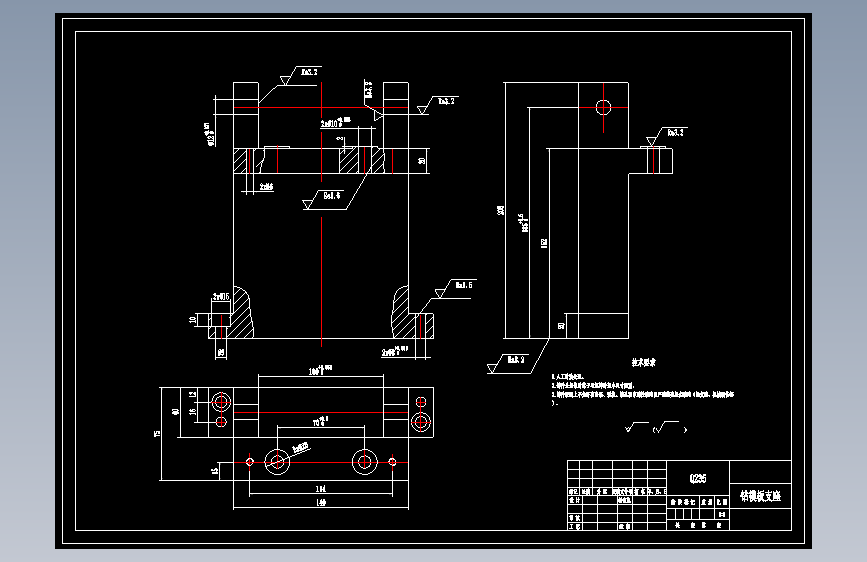
Task: Click the left large circle on the lower plate
Action: (x=277, y=461)
